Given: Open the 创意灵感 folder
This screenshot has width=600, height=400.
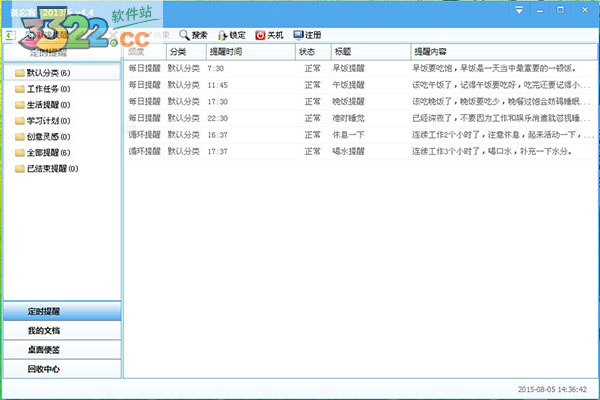Looking at the screenshot, I should point(42,137).
